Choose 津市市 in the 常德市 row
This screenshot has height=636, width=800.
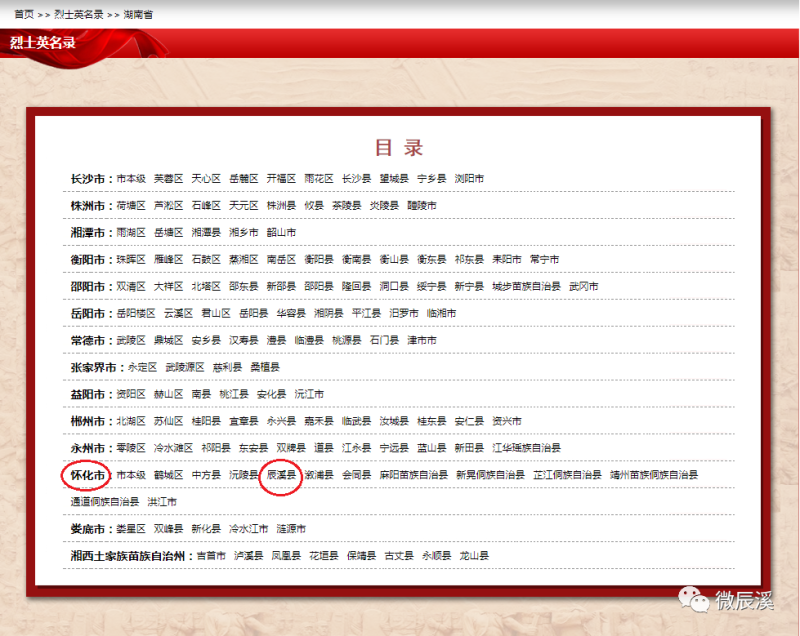point(422,340)
